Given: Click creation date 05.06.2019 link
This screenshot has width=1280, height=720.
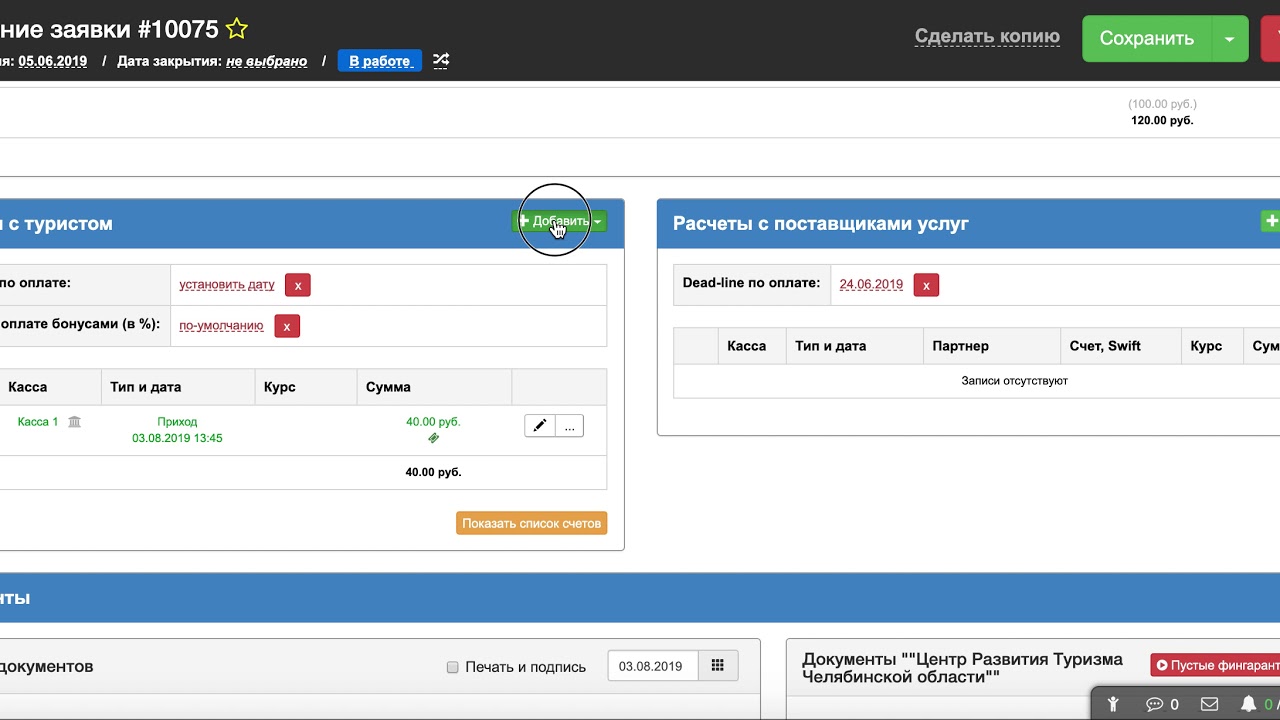Looking at the screenshot, I should click(x=52, y=61).
